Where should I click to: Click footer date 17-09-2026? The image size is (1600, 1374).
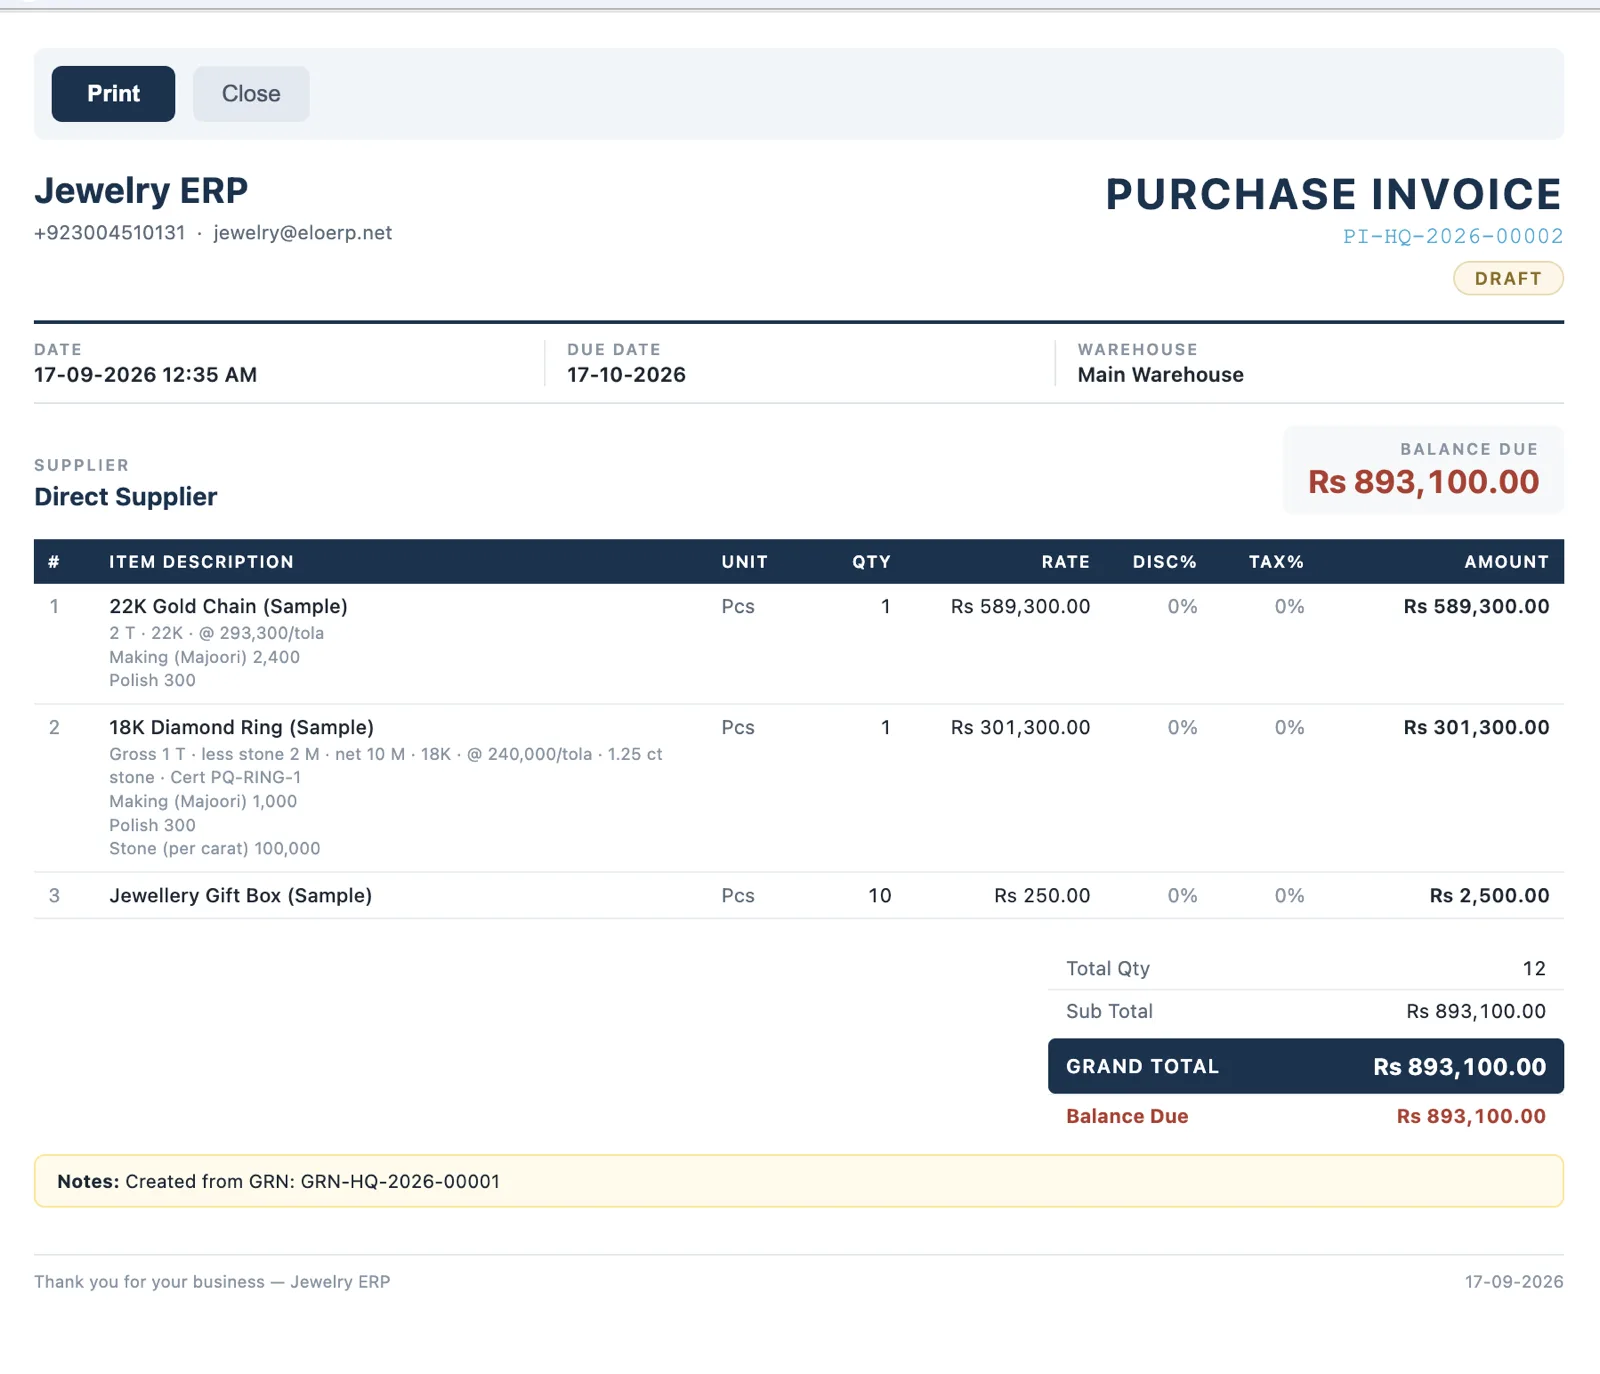click(x=1514, y=1282)
